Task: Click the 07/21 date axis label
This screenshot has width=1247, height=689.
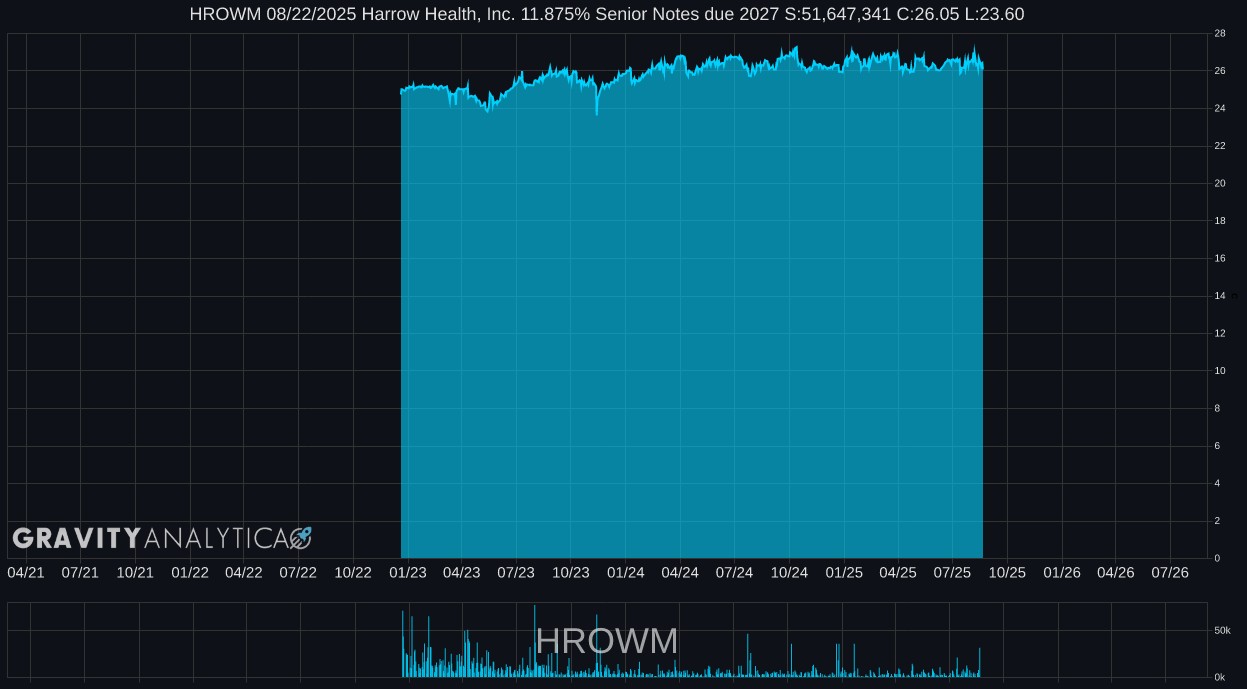Action: click(80, 572)
